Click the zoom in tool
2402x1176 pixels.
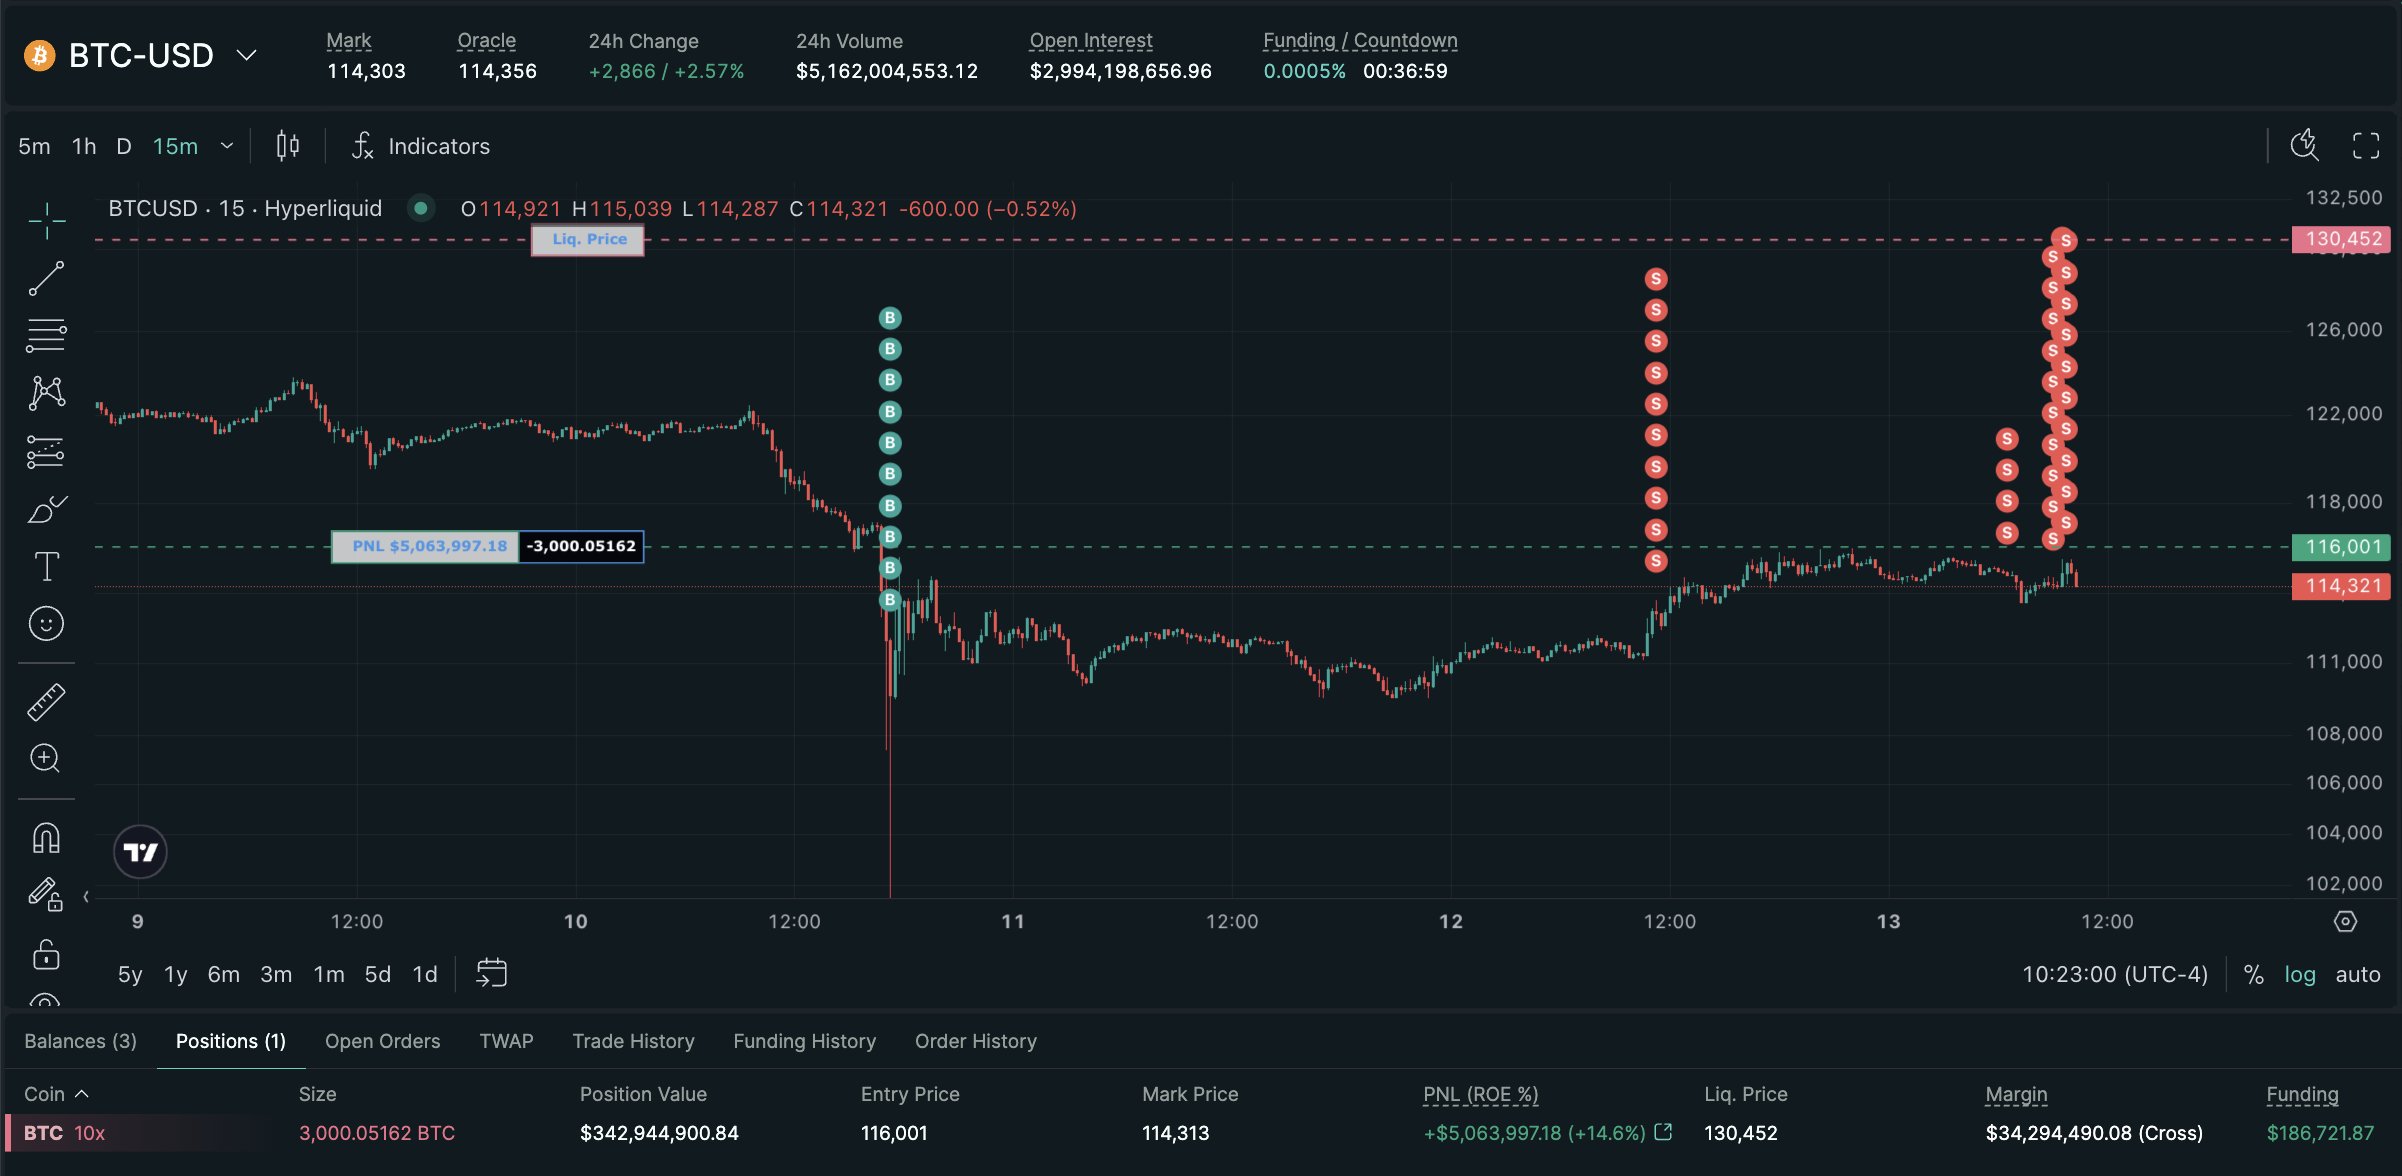click(x=46, y=759)
